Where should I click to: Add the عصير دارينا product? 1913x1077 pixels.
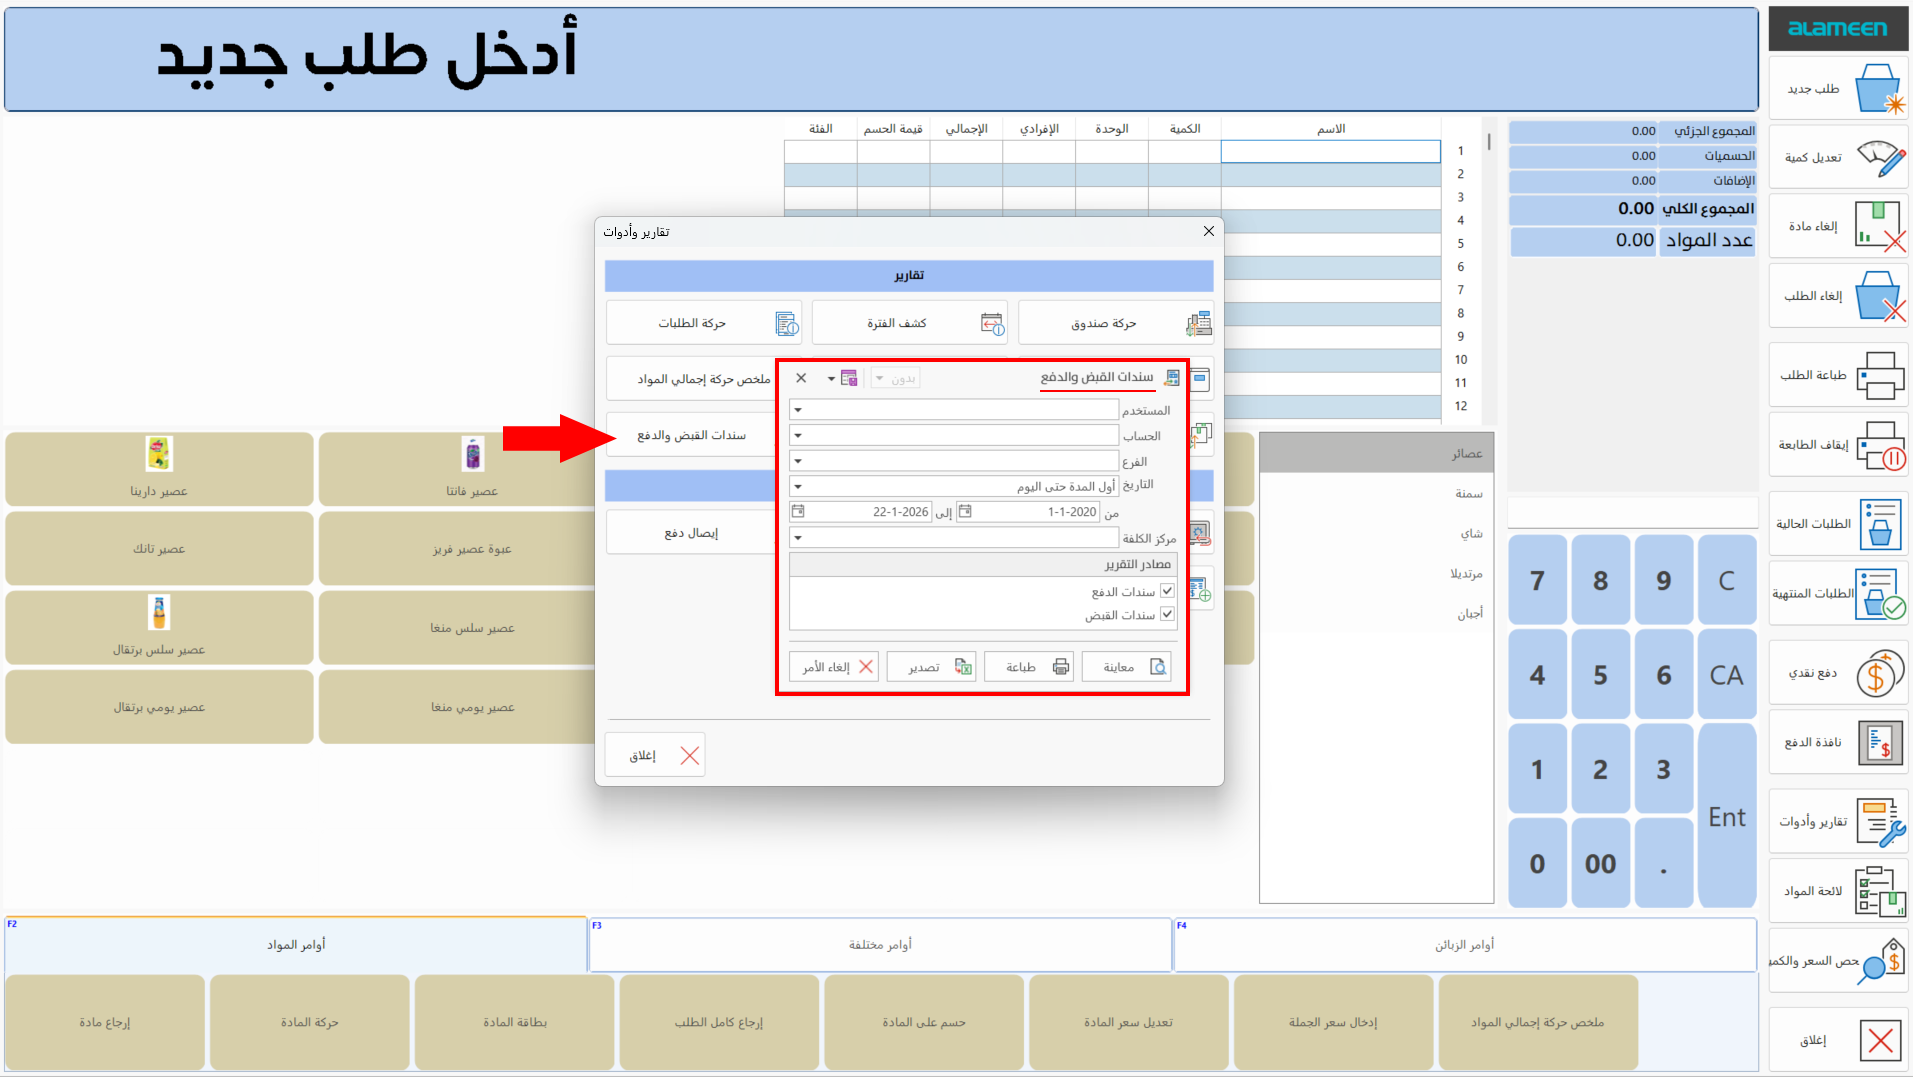tap(159, 470)
